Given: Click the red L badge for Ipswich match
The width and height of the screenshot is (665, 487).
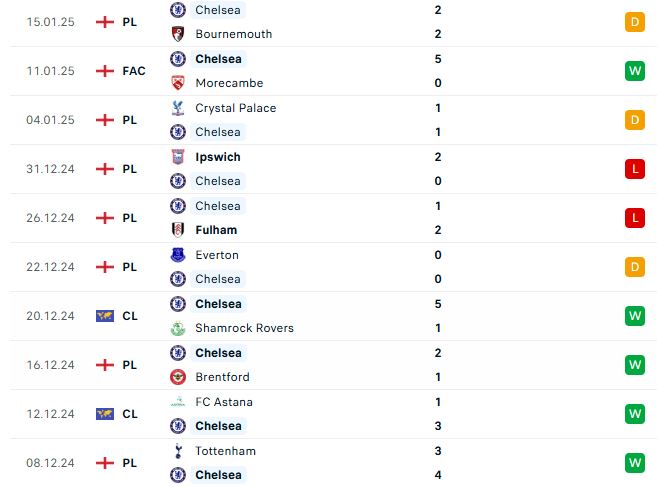Looking at the screenshot, I should pos(634,169).
